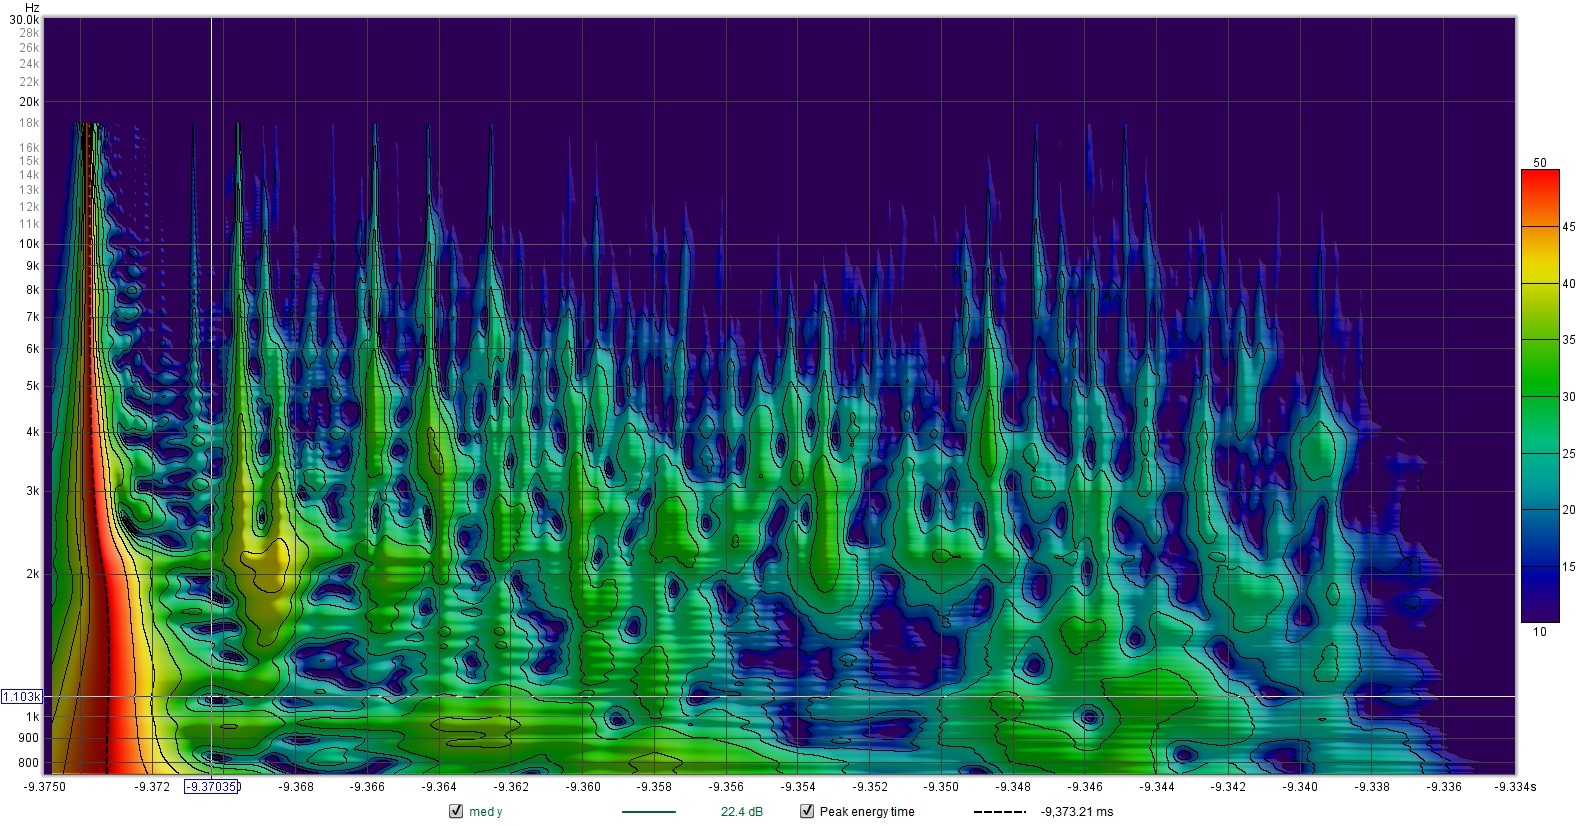The width and height of the screenshot is (1592, 826).
Task: Click the -9.360 time axis label
Action: (x=583, y=787)
